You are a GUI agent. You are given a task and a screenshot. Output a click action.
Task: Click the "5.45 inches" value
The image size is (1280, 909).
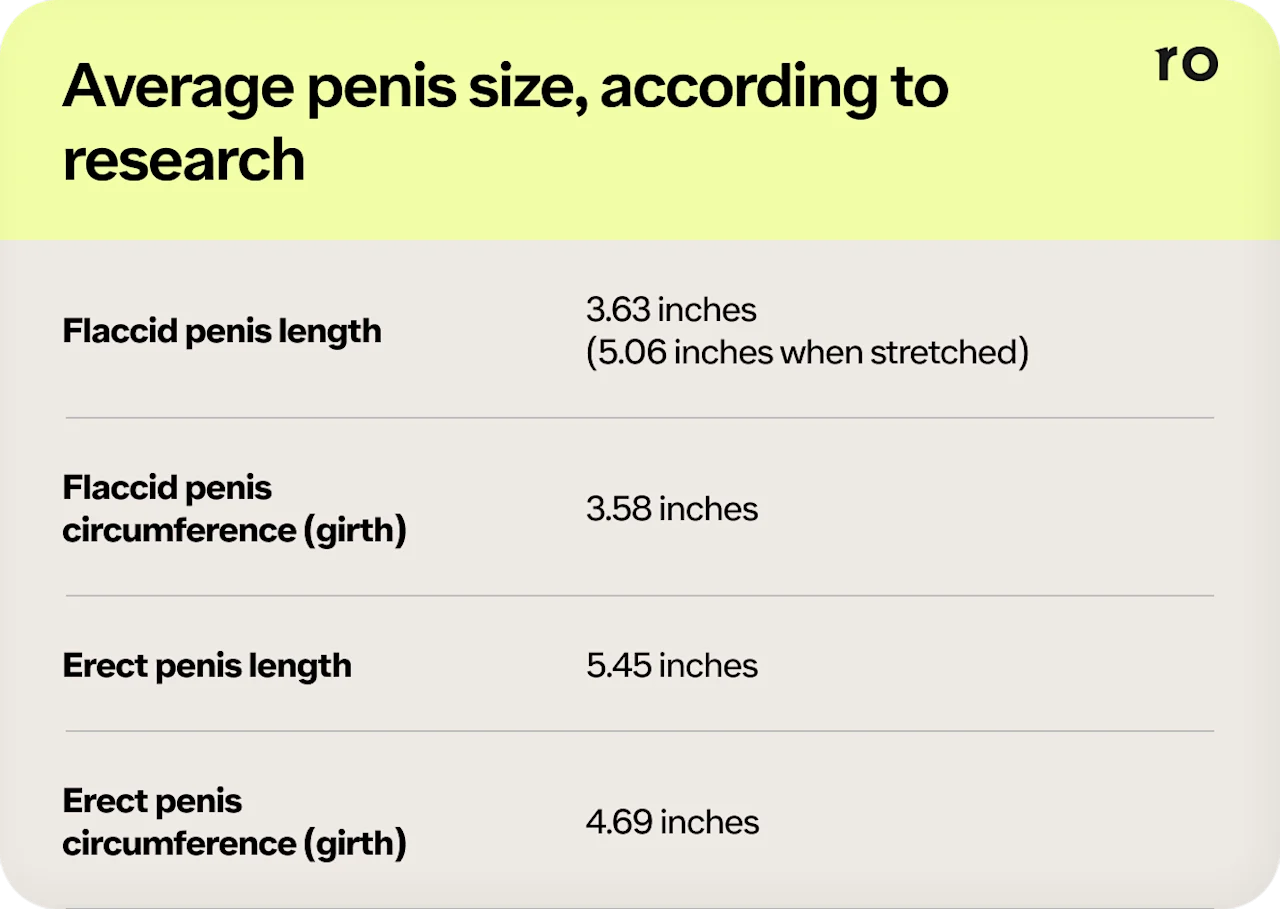click(672, 666)
